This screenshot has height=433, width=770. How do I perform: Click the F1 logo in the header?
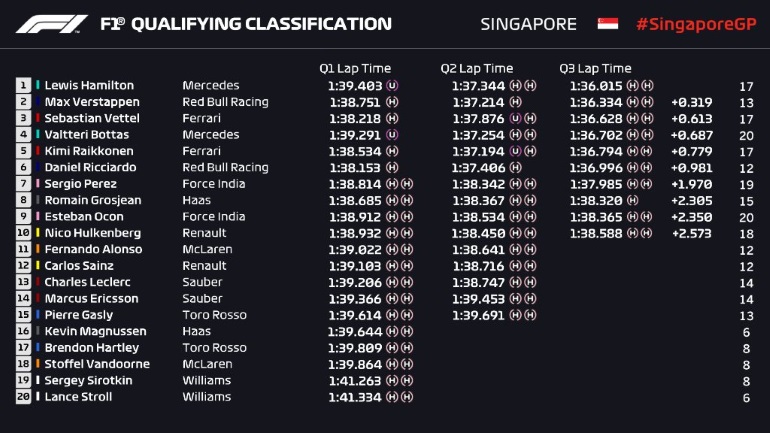tap(46, 24)
